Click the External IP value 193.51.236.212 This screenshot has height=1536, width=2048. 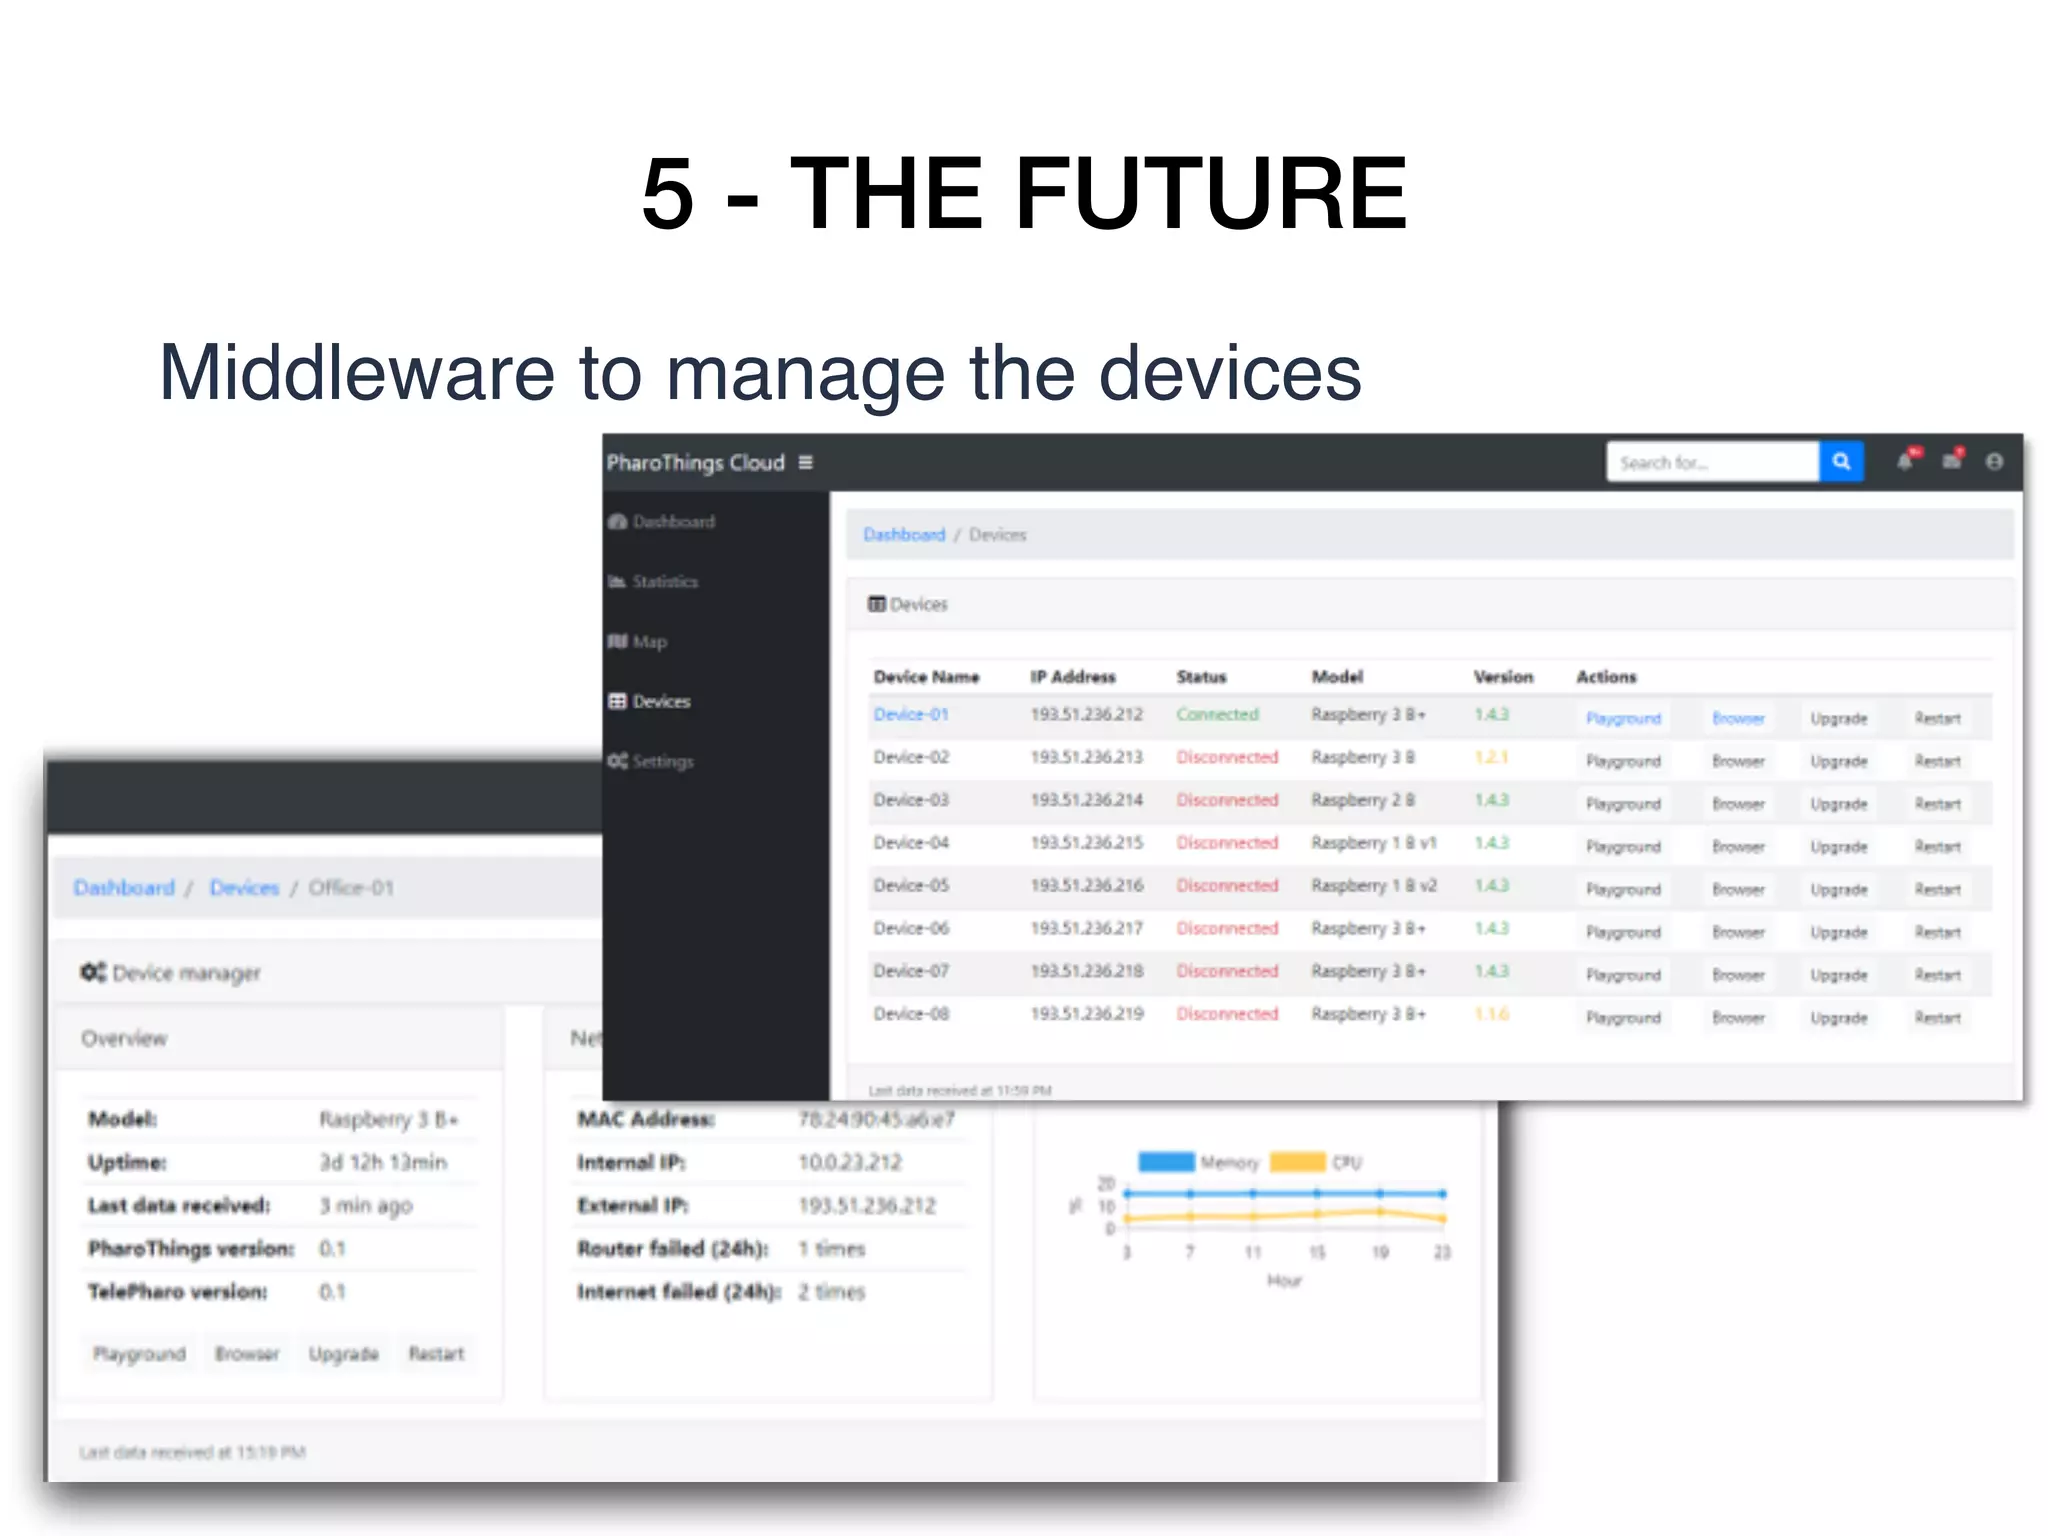[866, 1206]
